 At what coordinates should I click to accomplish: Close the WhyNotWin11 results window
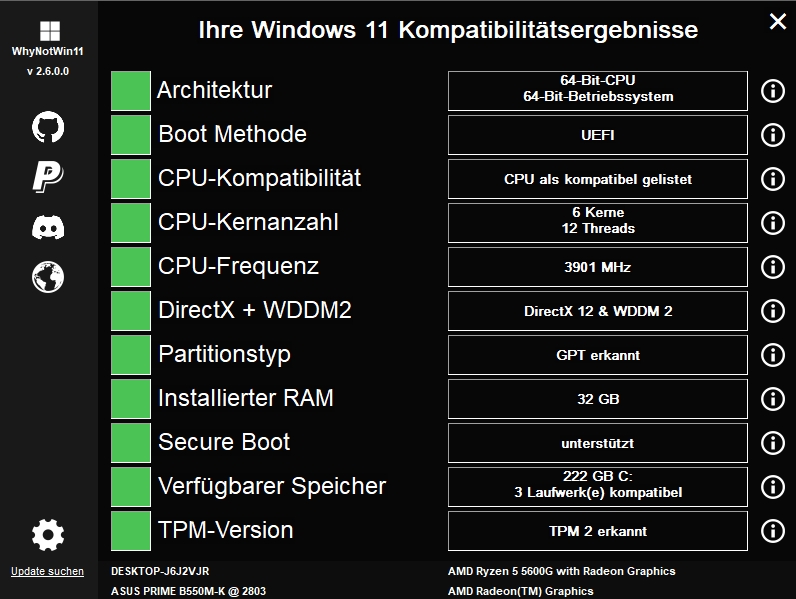(x=777, y=21)
